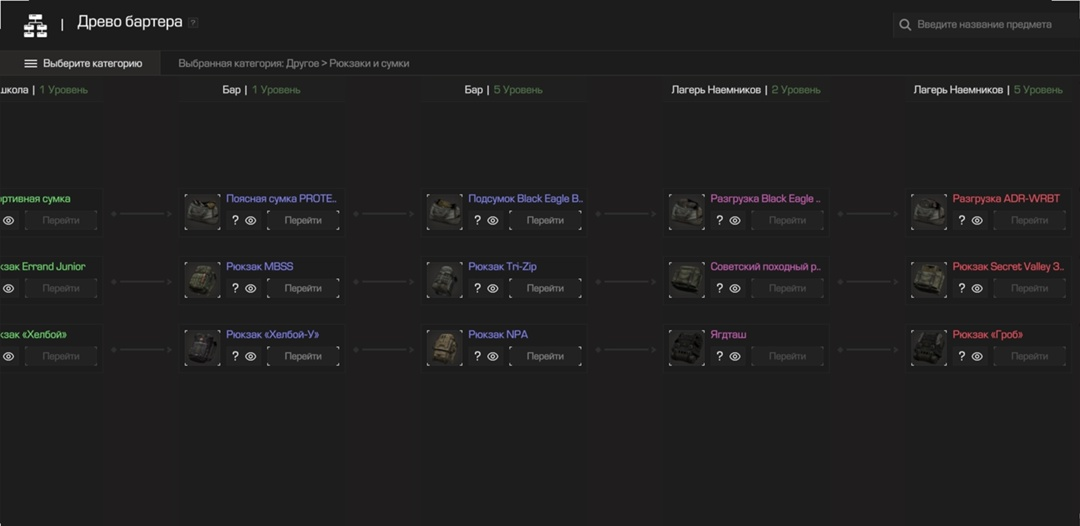Screen dimensions: 1080x526
Task: Click Ягдташ thumbnail image
Action: pyautogui.click(x=687, y=348)
